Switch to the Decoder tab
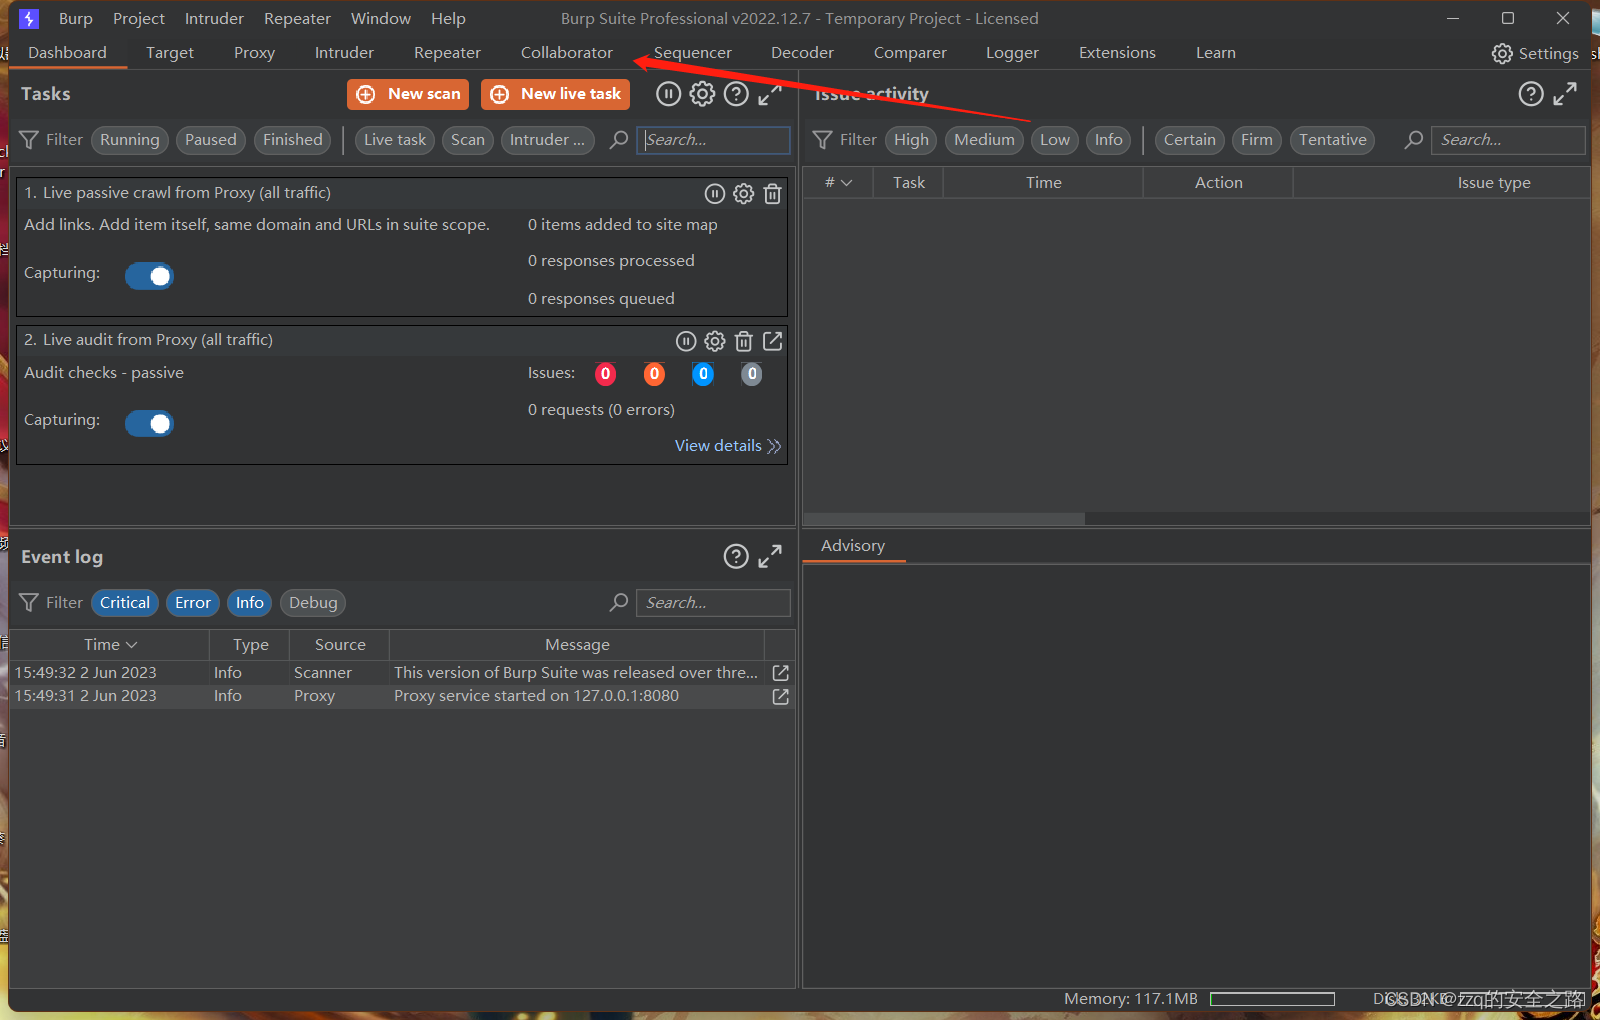 pos(802,53)
